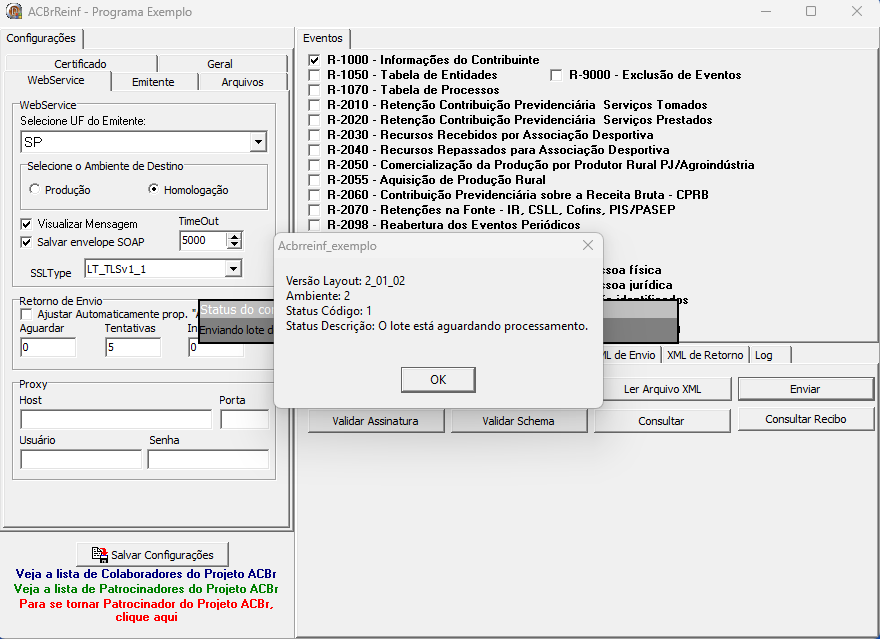Click the Validar Assinatura button
Image resolution: width=880 pixels, height=639 pixels.
pyautogui.click(x=375, y=421)
